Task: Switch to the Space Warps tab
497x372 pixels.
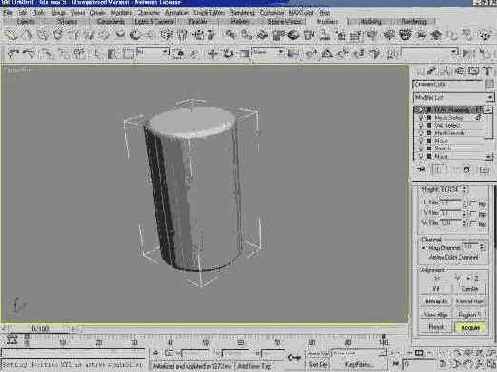Action: (284, 22)
